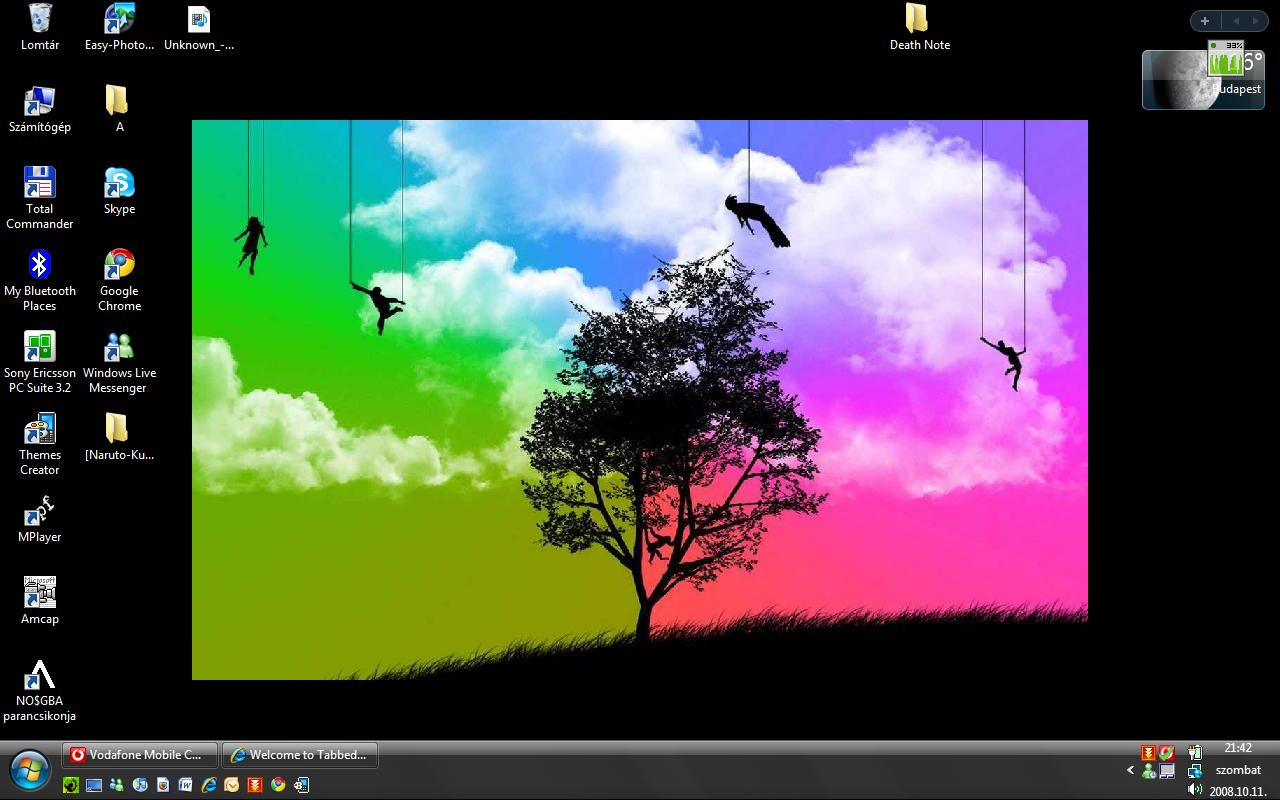The height and width of the screenshot is (800, 1280).
Task: Click the Windows Start orb
Action: 29,770
